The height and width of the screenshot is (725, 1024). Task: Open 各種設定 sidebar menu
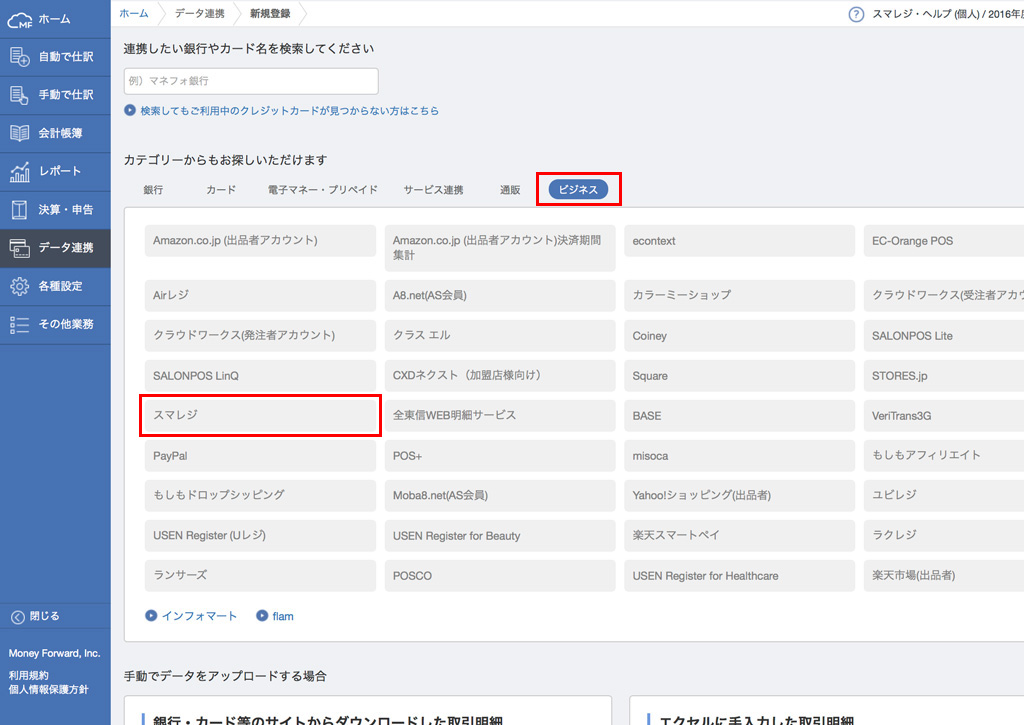56,286
